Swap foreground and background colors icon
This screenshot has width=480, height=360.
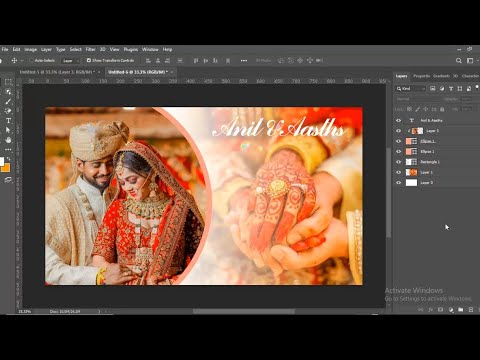click(x=8, y=159)
